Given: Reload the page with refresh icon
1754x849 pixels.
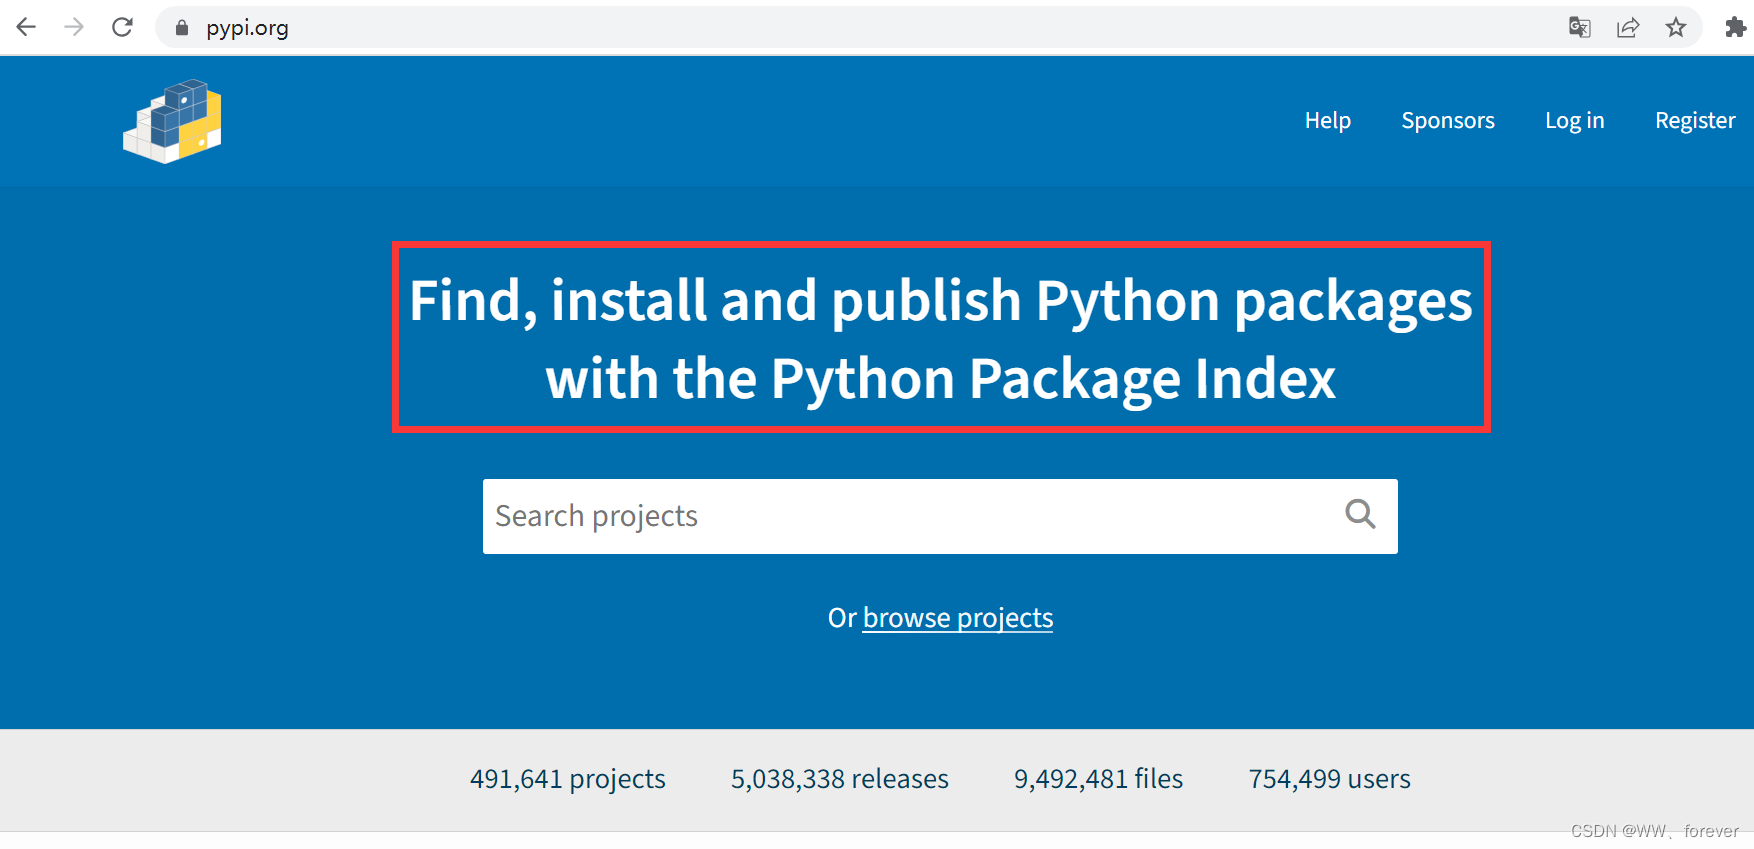Looking at the screenshot, I should [122, 27].
